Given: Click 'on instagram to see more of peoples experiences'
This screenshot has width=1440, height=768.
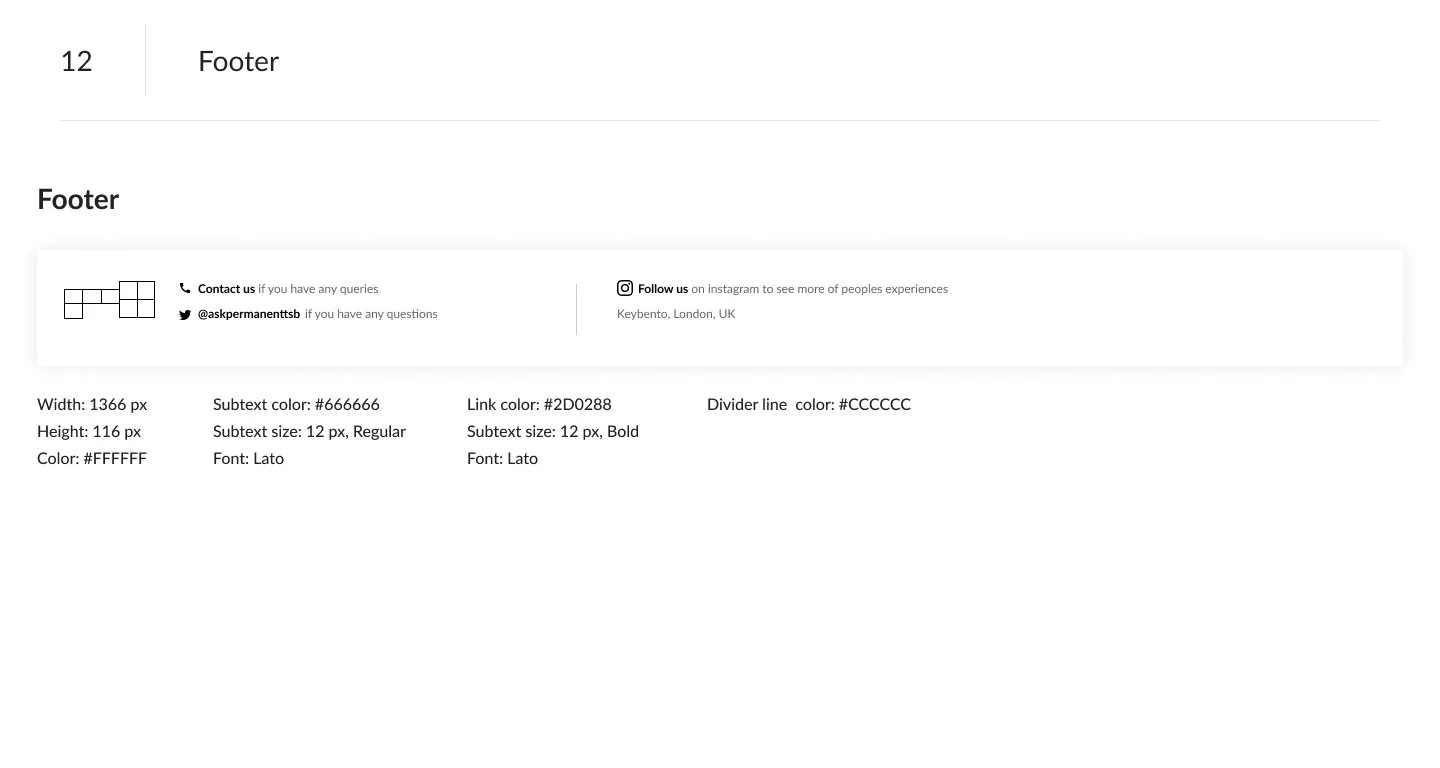Looking at the screenshot, I should [x=820, y=289].
